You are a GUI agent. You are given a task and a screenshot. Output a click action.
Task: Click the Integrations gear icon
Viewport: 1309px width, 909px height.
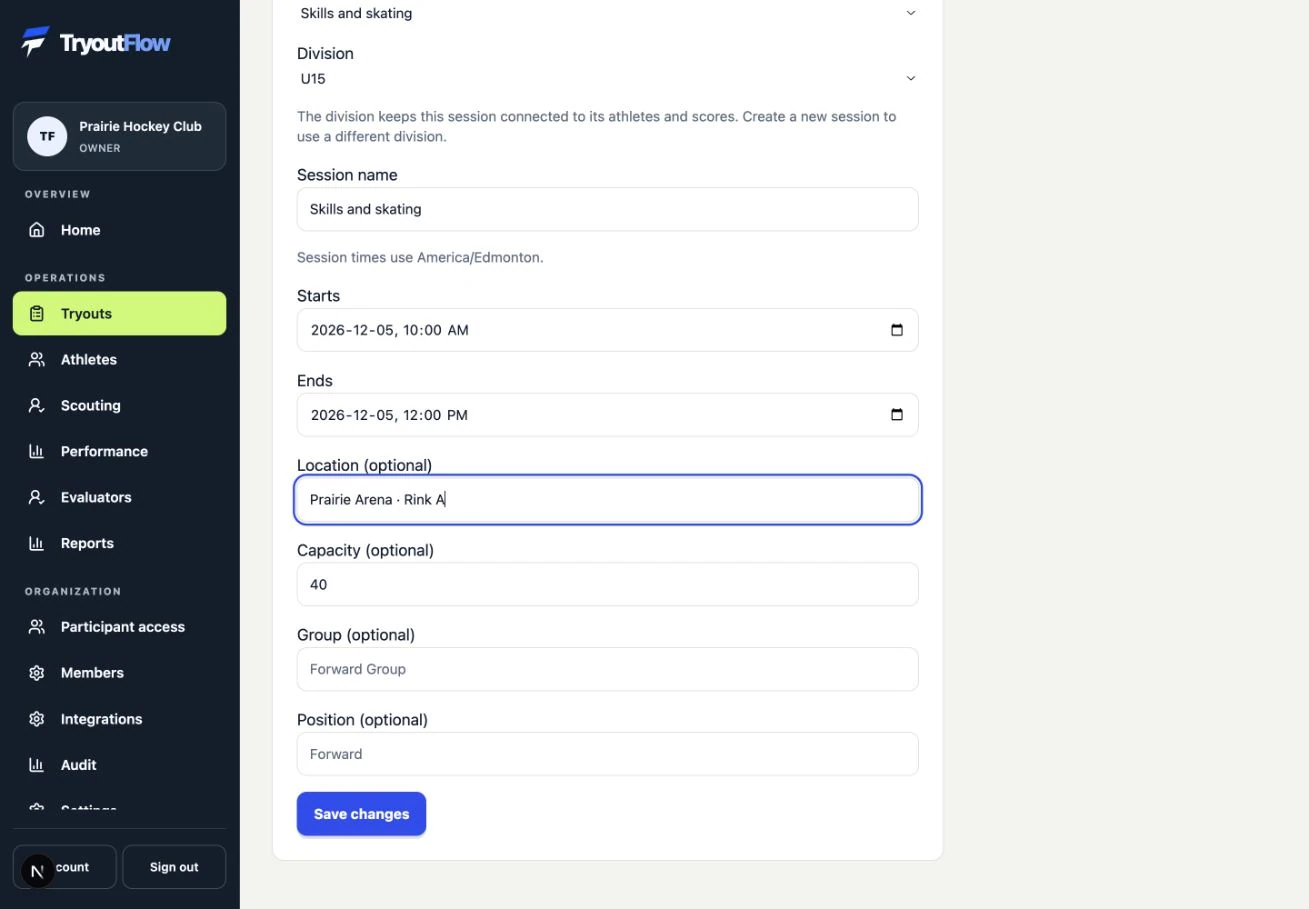[37, 719]
